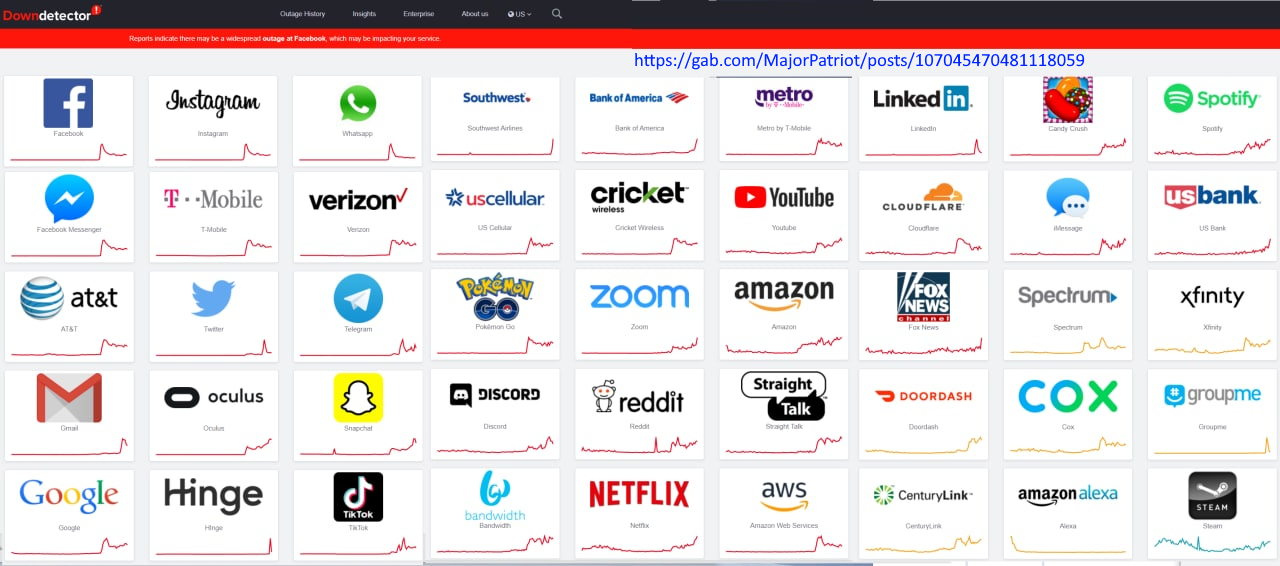Open the iMessage bubble icon
This screenshot has width=1280, height=566.
tap(1068, 198)
